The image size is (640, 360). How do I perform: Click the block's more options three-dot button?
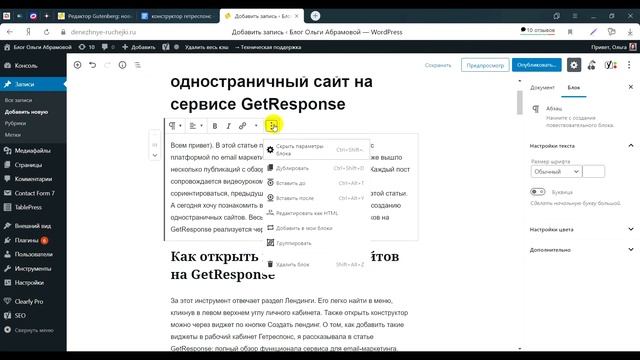tap(272, 126)
